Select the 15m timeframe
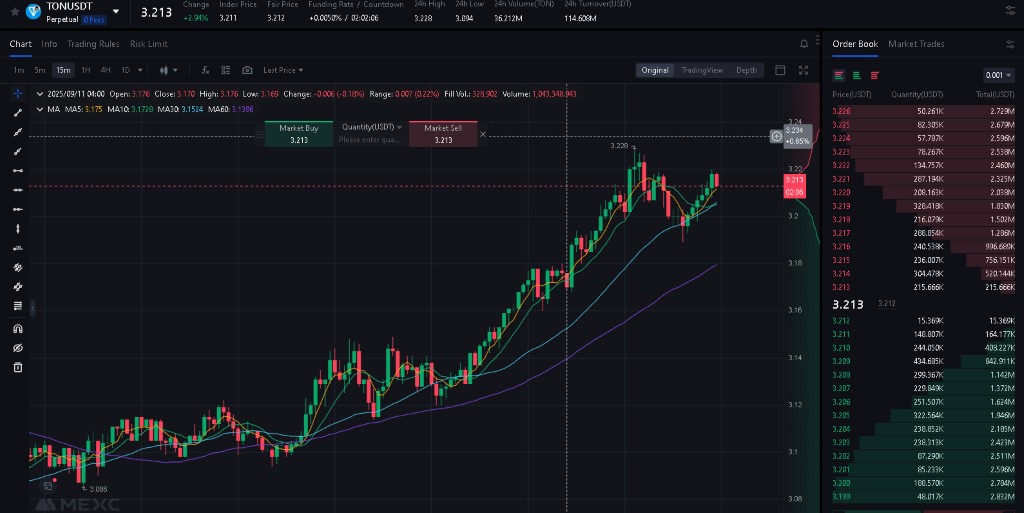1024x513 pixels. pyautogui.click(x=63, y=70)
